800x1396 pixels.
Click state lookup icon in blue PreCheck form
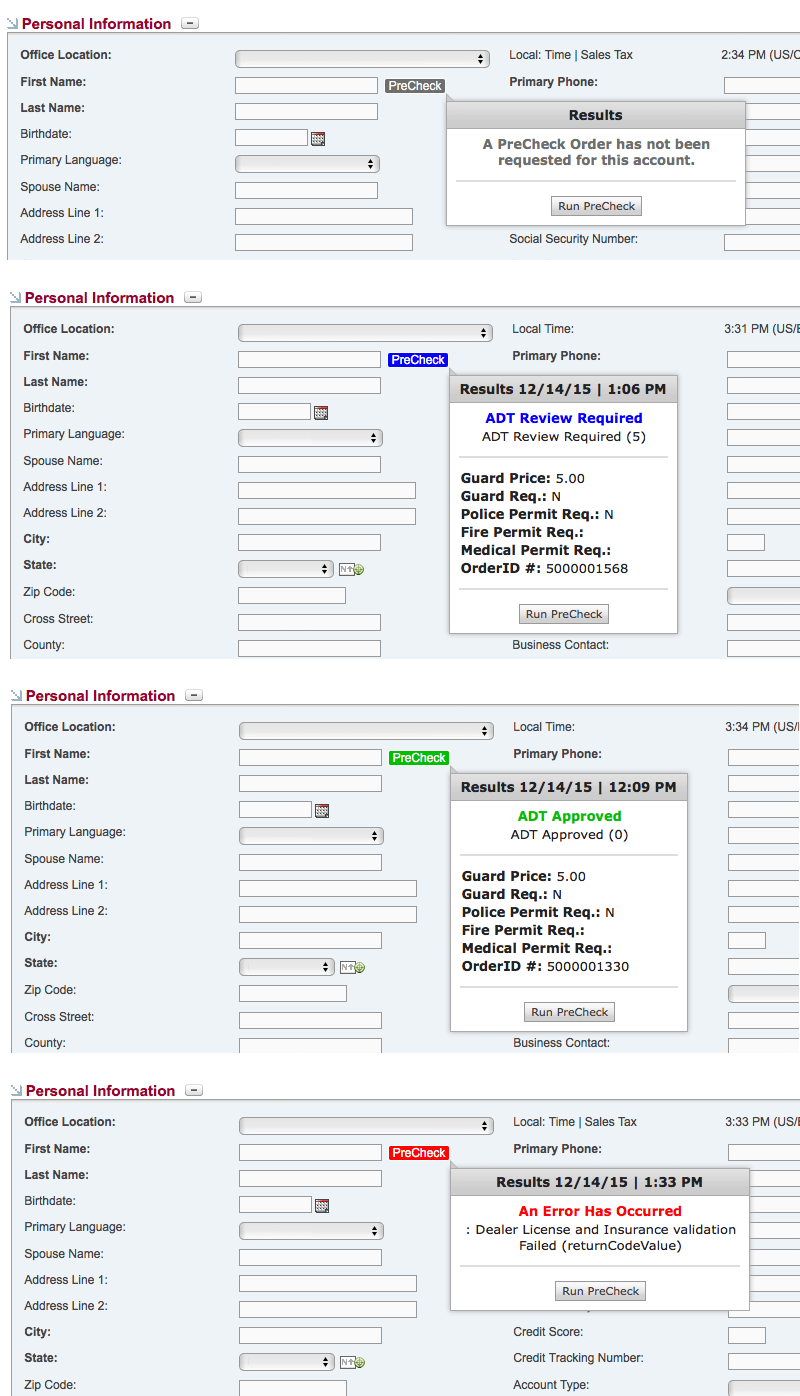(x=351, y=569)
